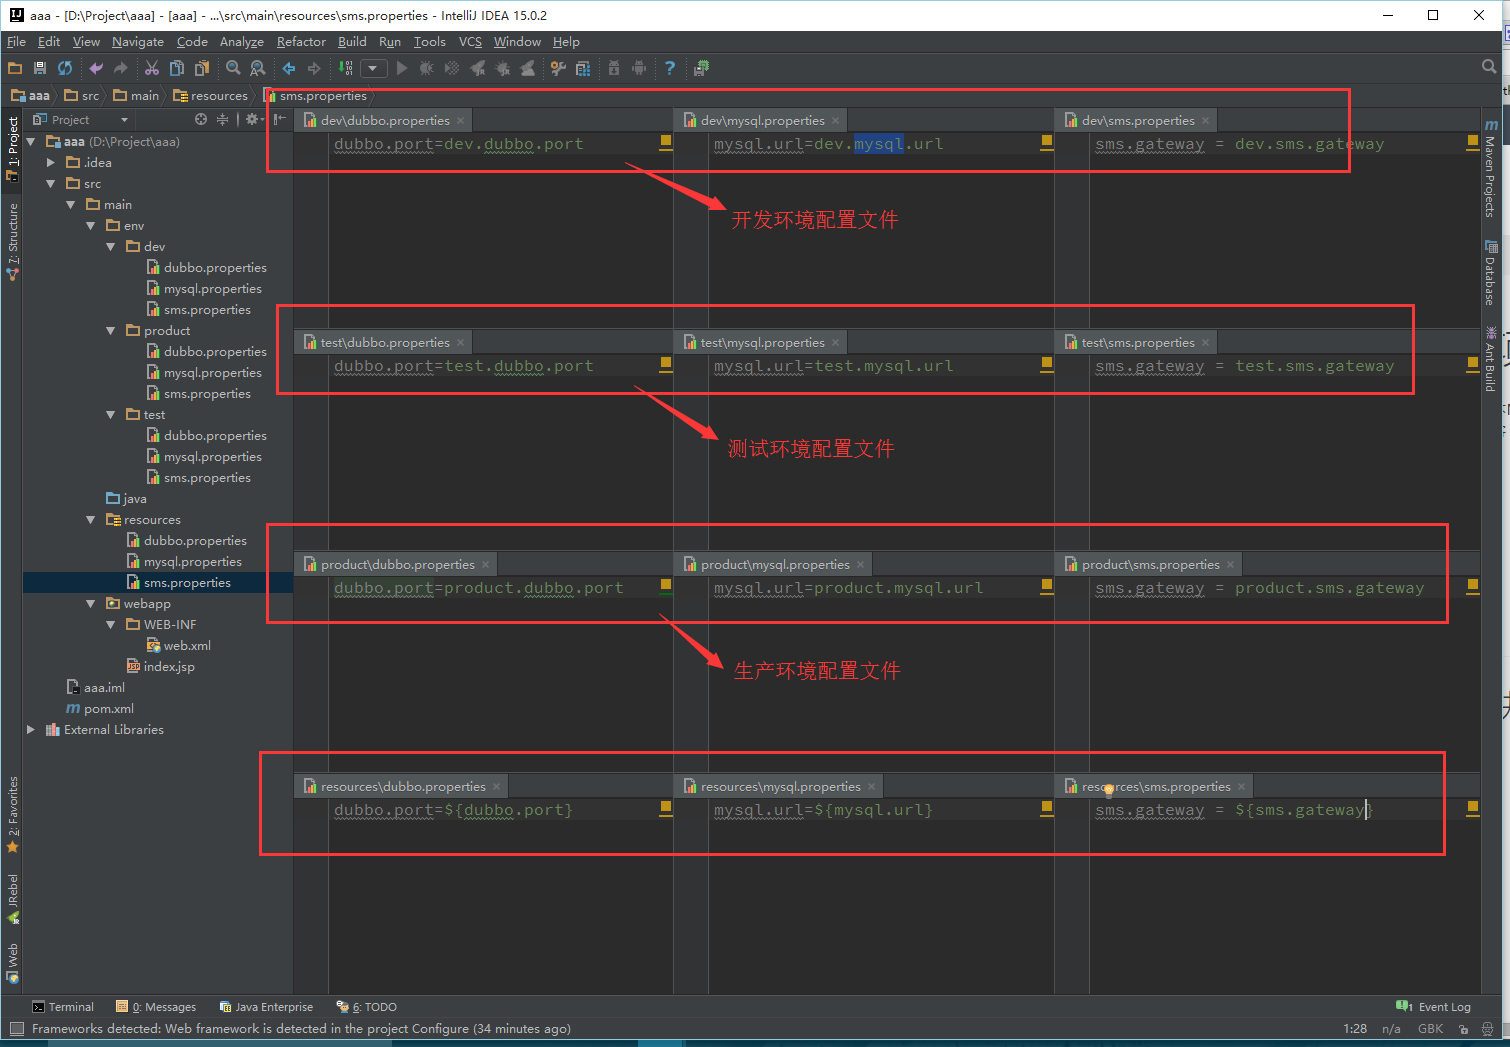The width and height of the screenshot is (1510, 1047).
Task: Open the Terminal tool window
Action: [x=62, y=1007]
